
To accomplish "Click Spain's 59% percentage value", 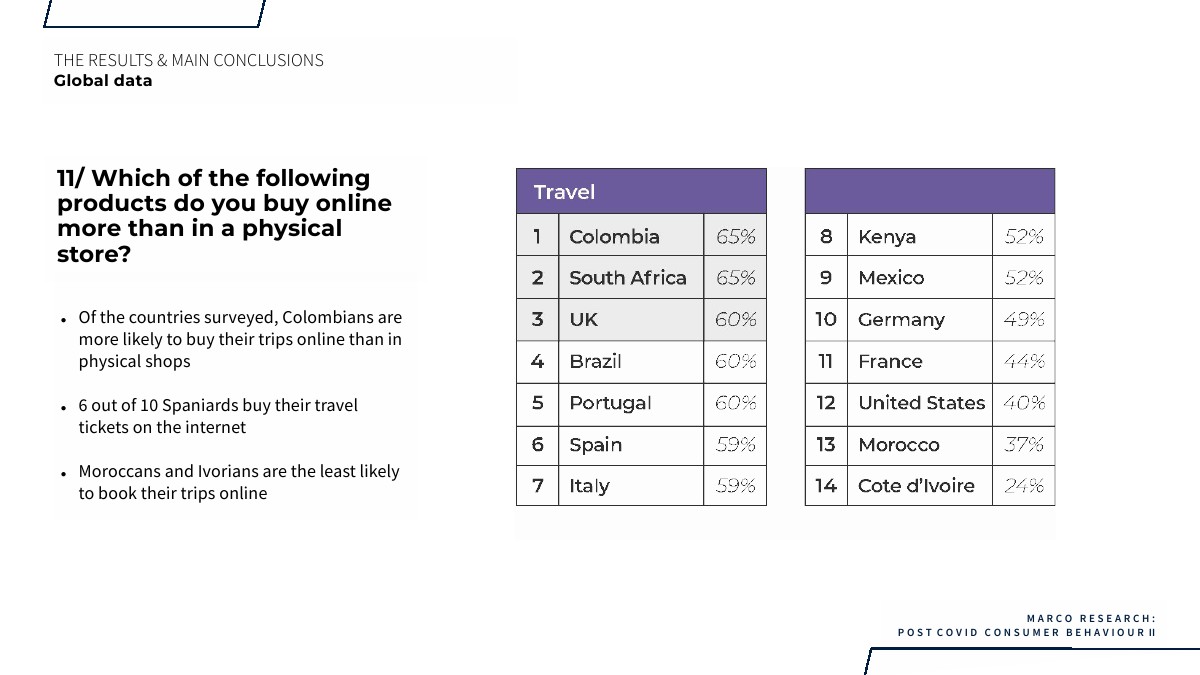I will pos(735,445).
